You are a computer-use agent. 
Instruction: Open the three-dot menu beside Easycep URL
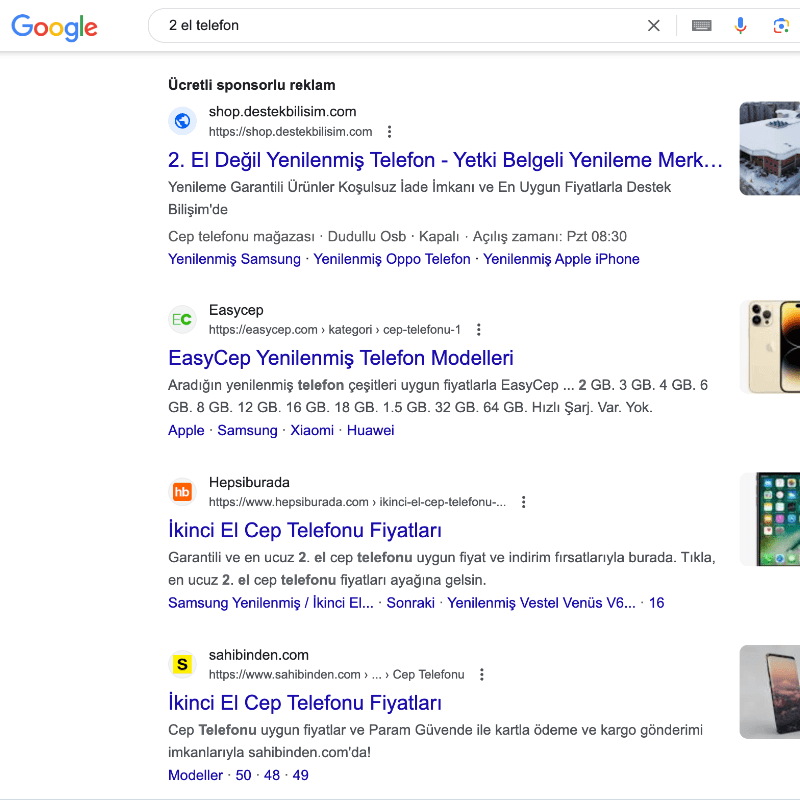click(479, 330)
